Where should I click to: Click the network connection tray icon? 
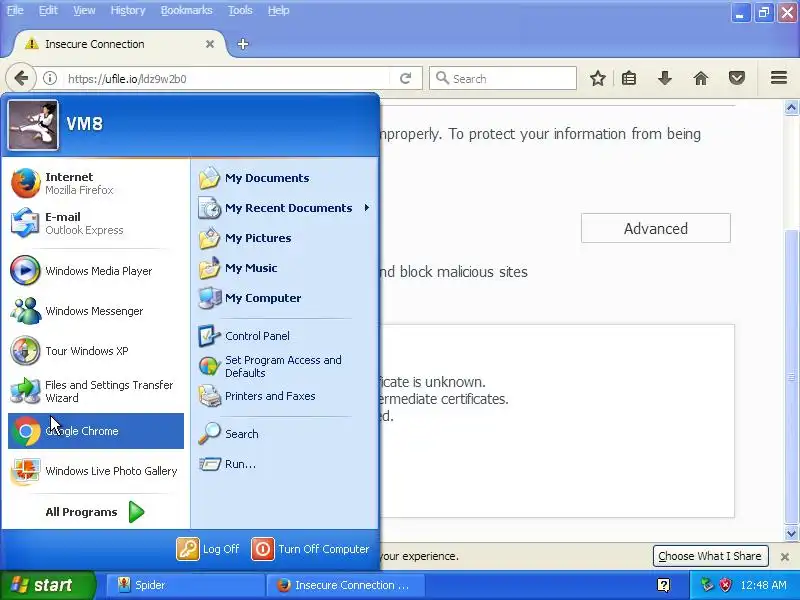[x=707, y=585]
